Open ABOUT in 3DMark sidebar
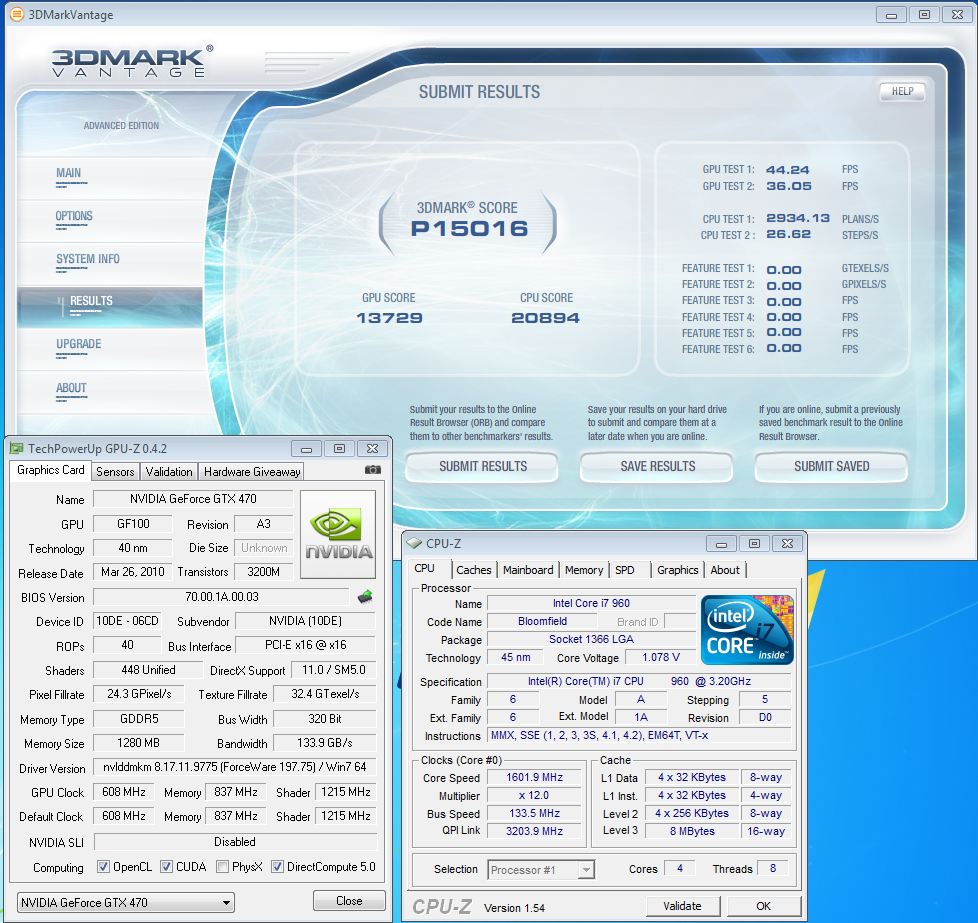This screenshot has height=923, width=978. [x=71, y=388]
